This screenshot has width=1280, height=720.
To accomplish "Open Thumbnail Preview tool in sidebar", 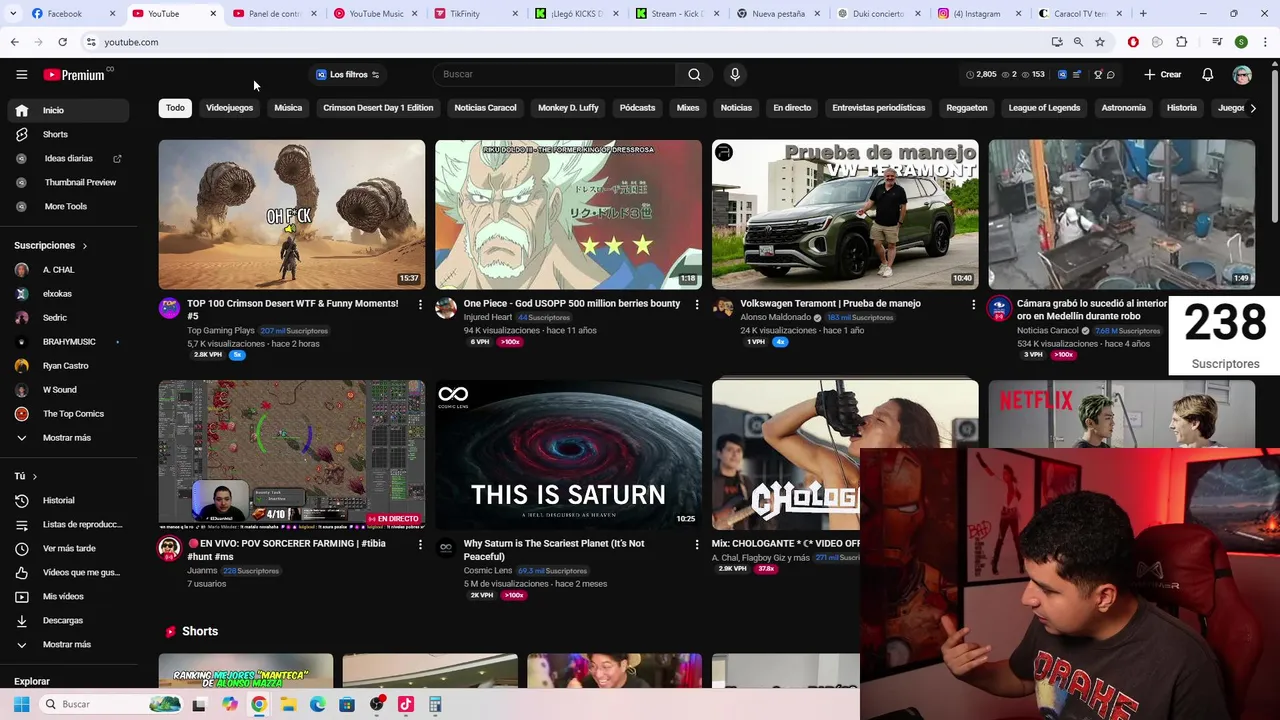I will (x=68, y=182).
